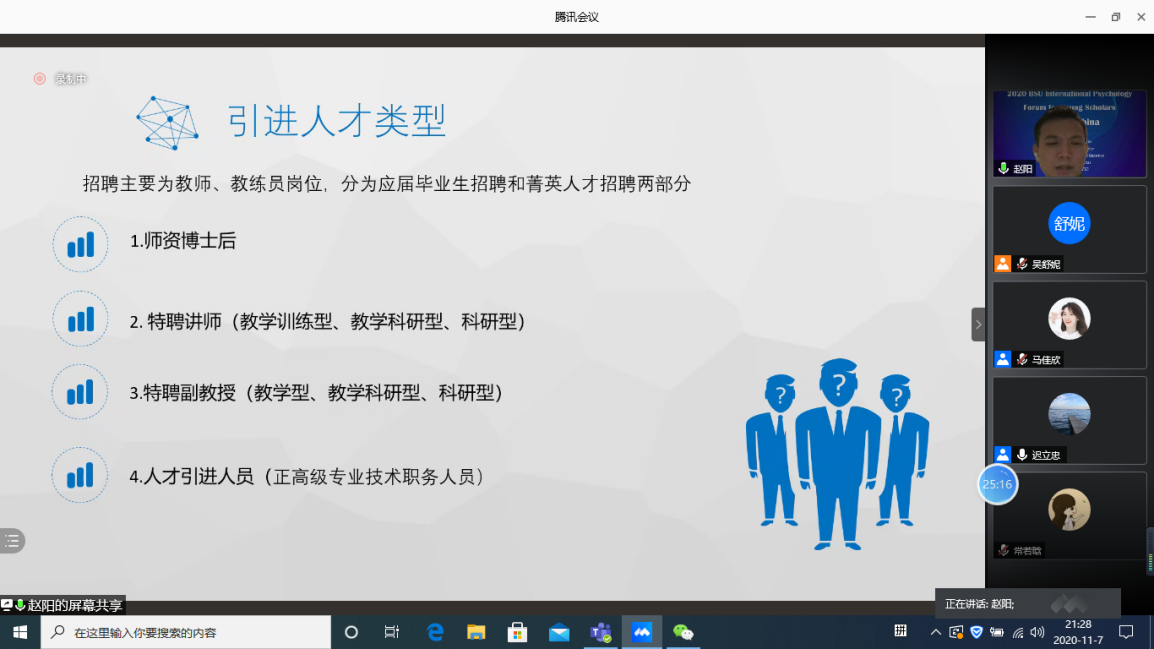Collapse the participant video side panel
Viewport: 1154px width, 649px height.
coord(978,324)
